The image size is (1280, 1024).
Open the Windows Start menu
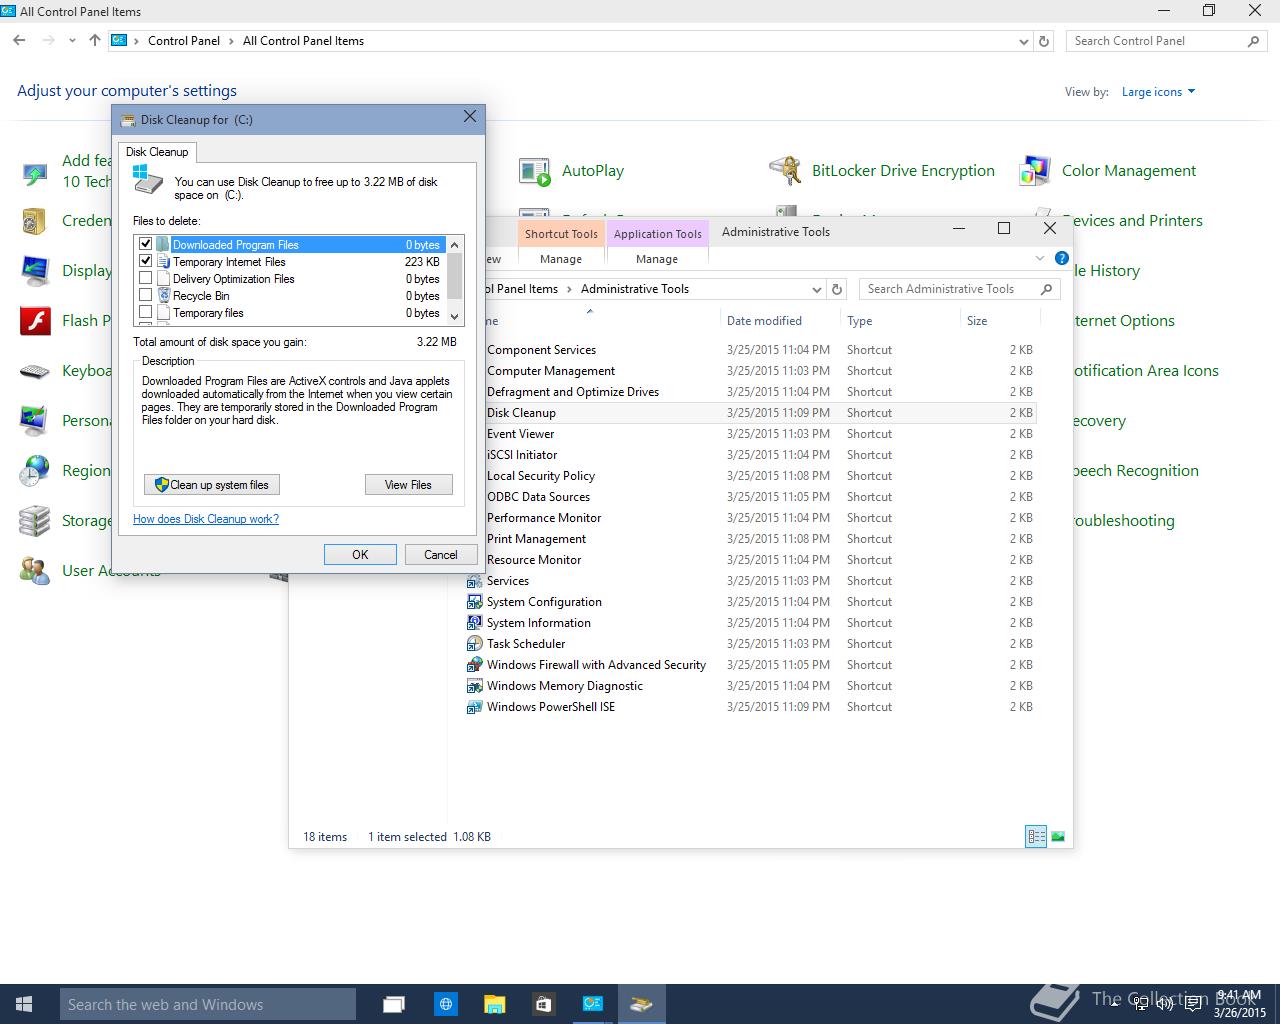[x=24, y=1004]
